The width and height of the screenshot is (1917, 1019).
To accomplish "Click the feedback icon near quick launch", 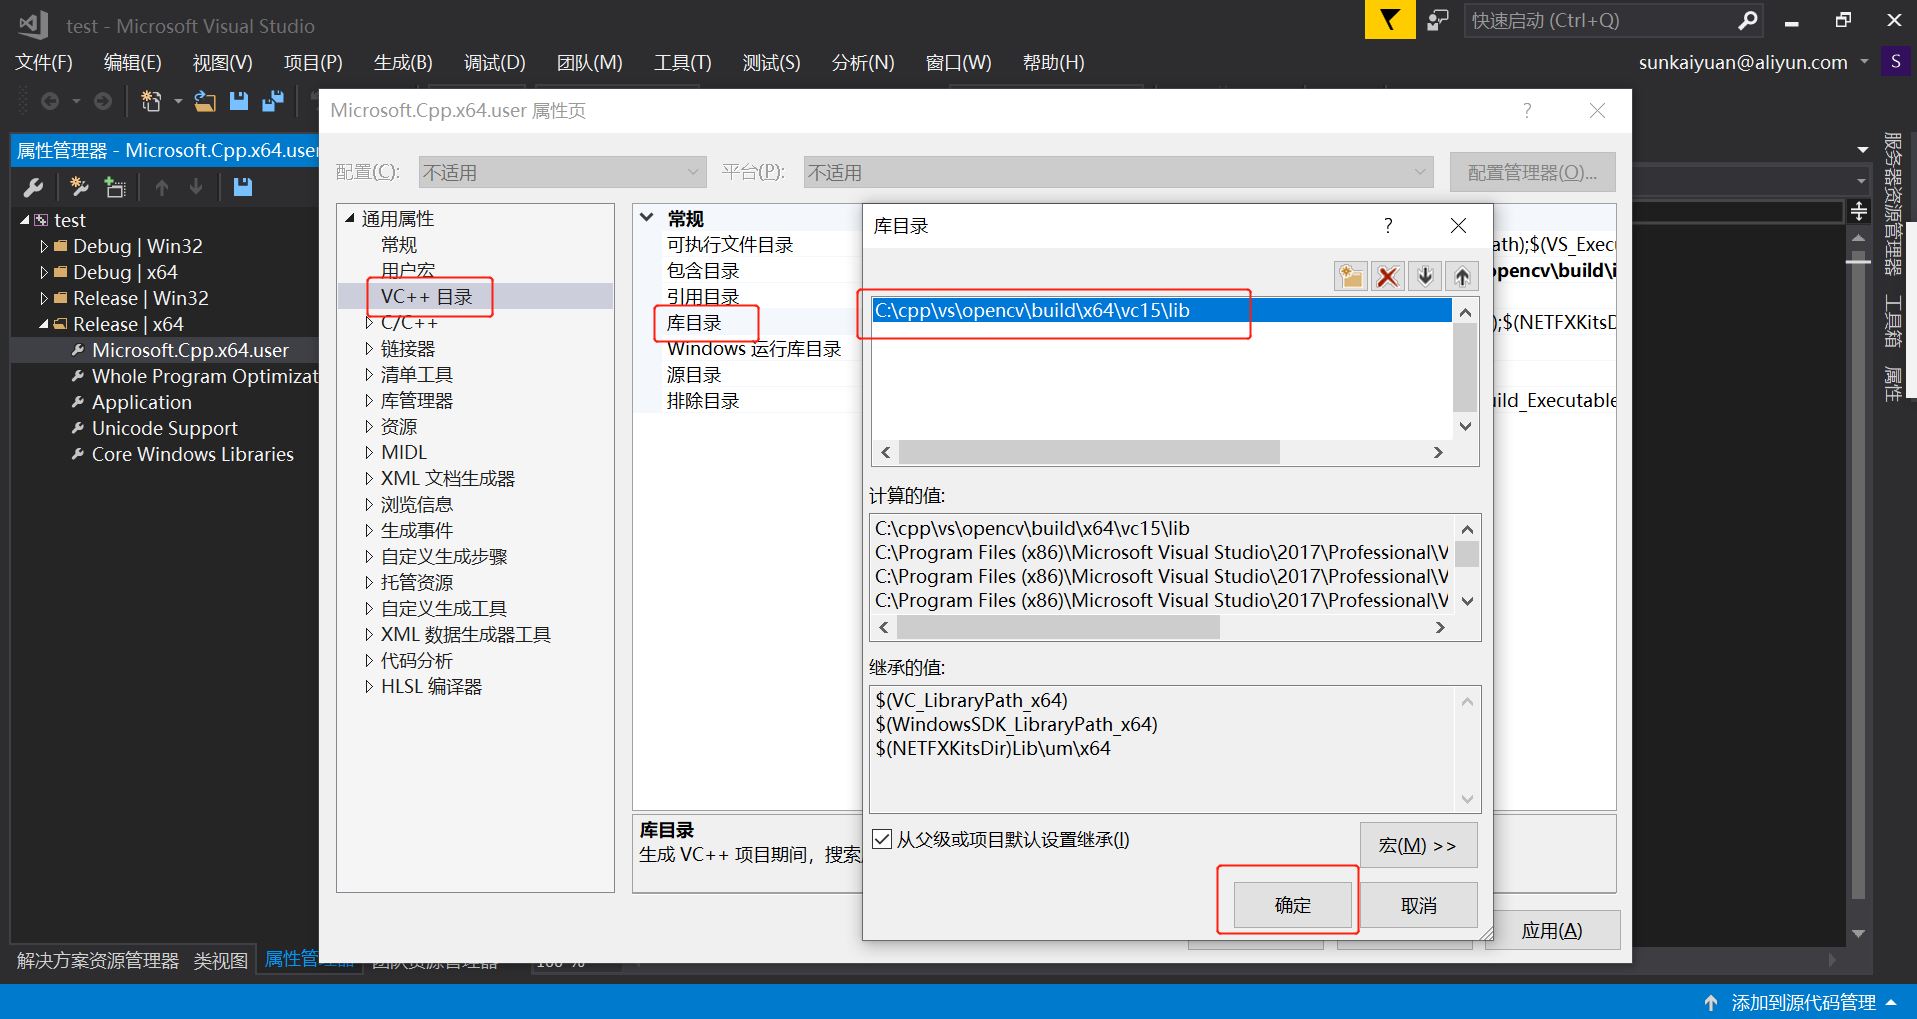I will [1438, 20].
